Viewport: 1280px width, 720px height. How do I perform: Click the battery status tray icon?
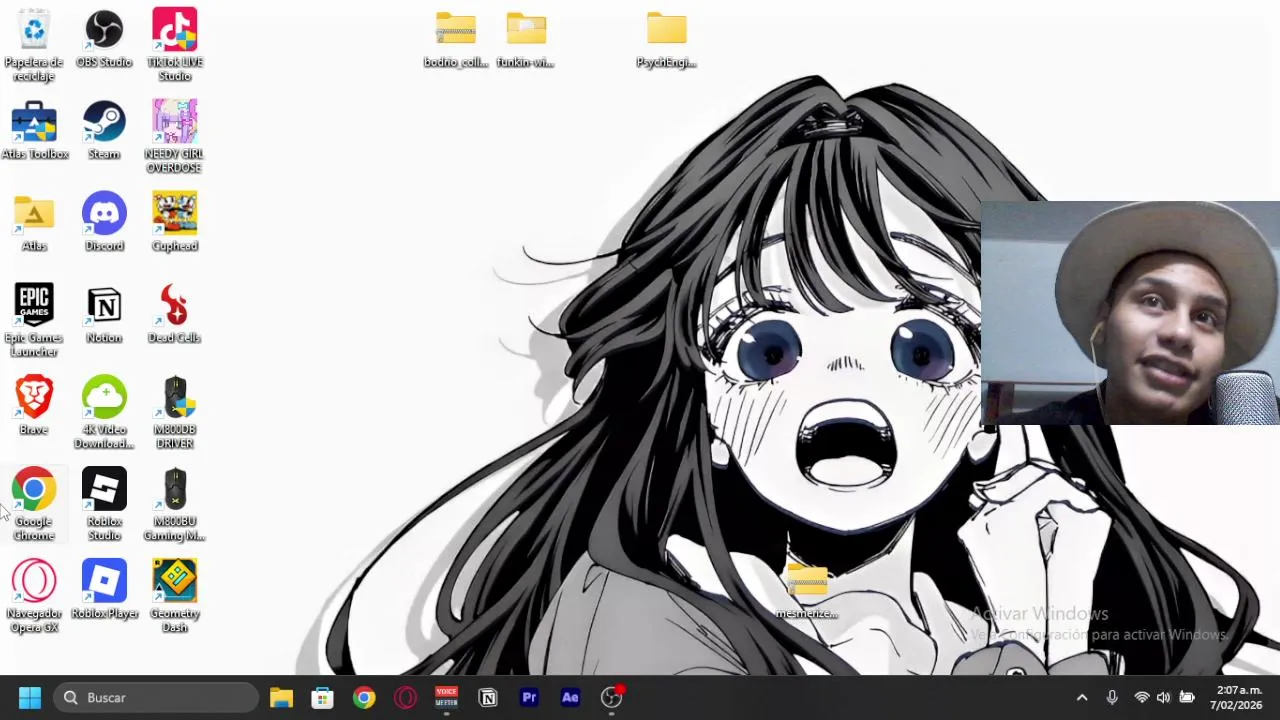(x=1187, y=697)
